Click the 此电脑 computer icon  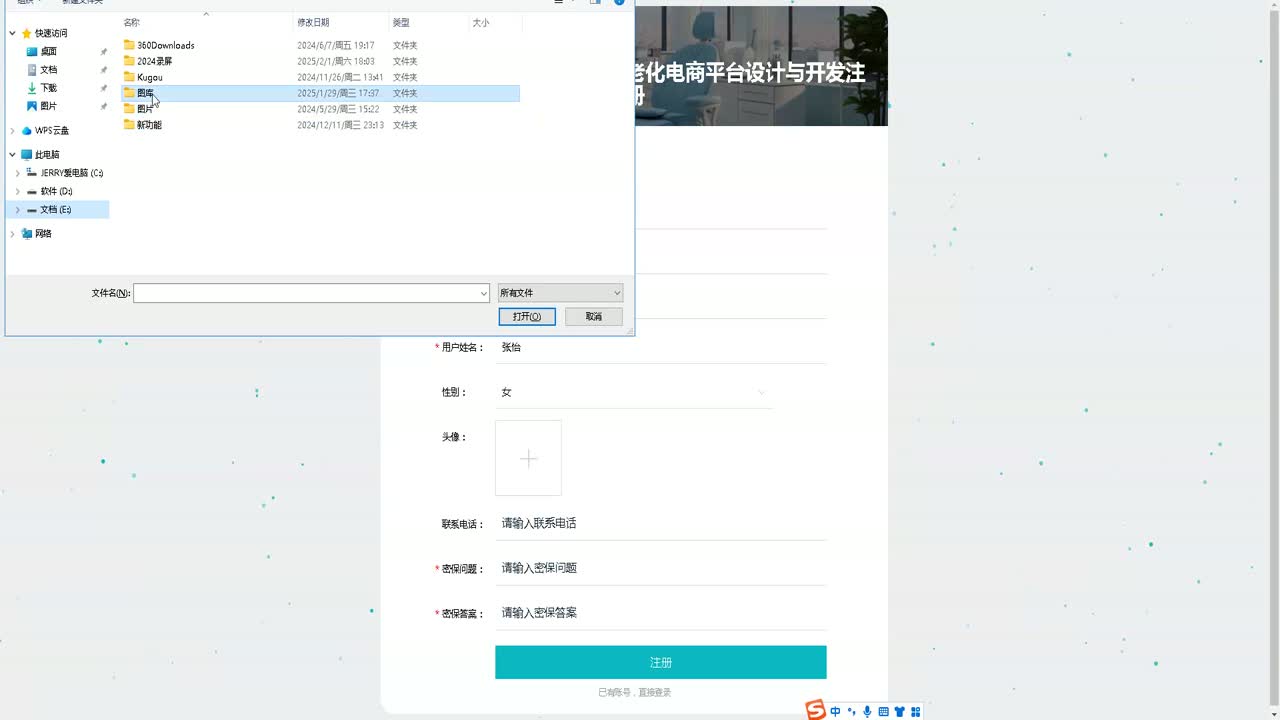point(27,155)
